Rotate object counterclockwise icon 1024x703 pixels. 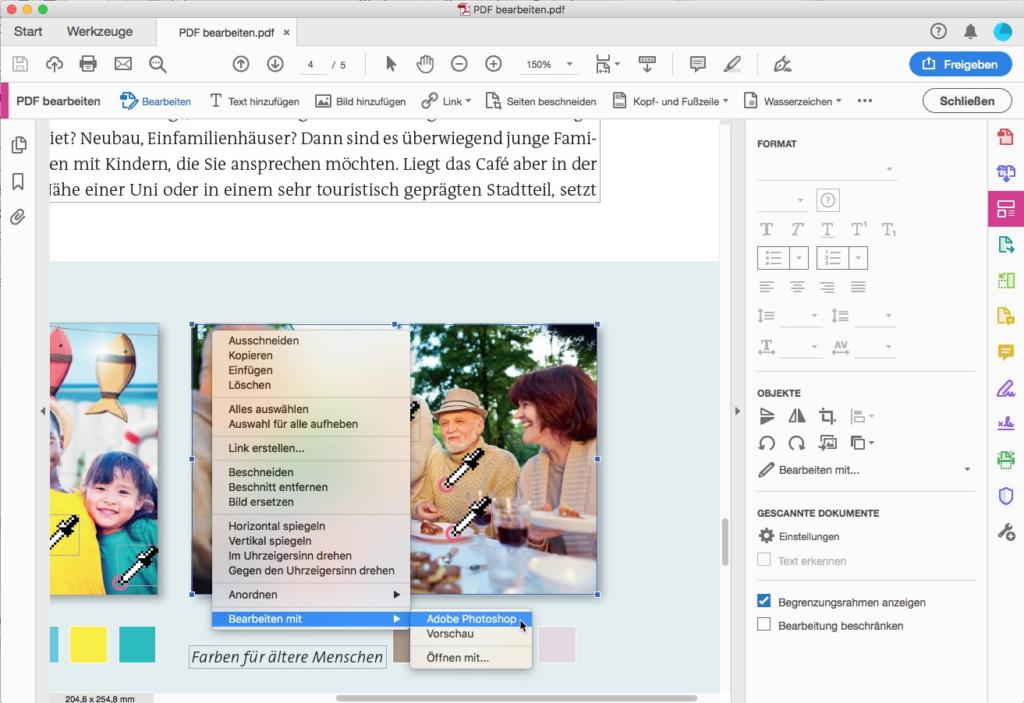coord(767,444)
